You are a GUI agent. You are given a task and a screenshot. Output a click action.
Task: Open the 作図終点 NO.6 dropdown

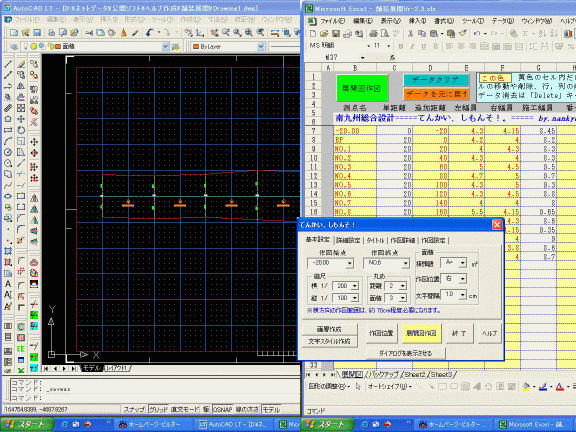click(405, 263)
